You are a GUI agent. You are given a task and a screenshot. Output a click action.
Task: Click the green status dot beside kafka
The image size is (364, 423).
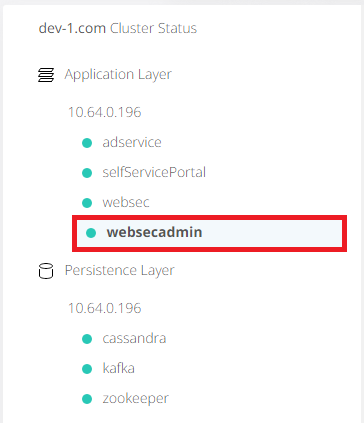coord(87,369)
